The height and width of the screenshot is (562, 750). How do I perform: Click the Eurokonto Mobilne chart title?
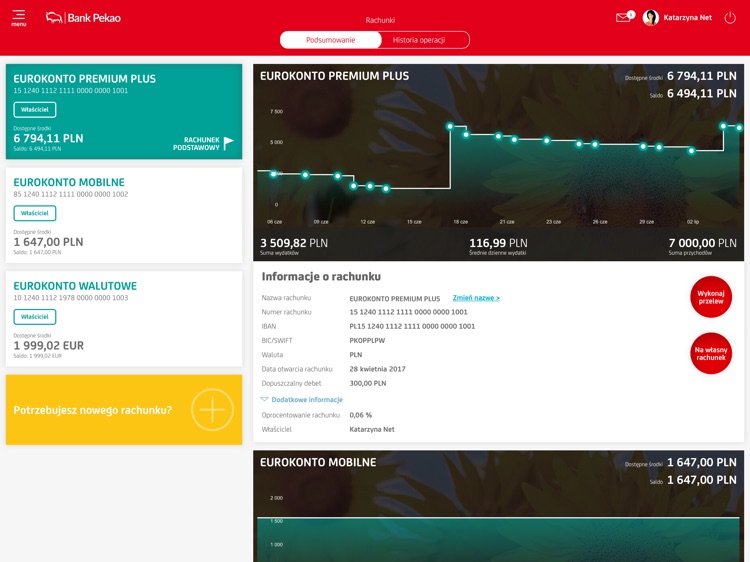pyautogui.click(x=318, y=463)
